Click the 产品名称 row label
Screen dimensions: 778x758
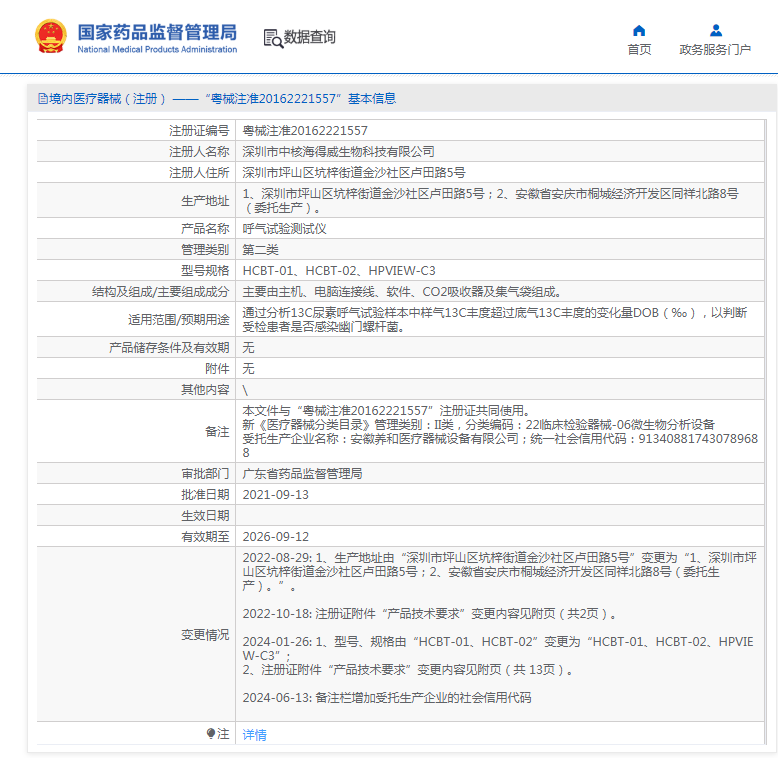205,229
